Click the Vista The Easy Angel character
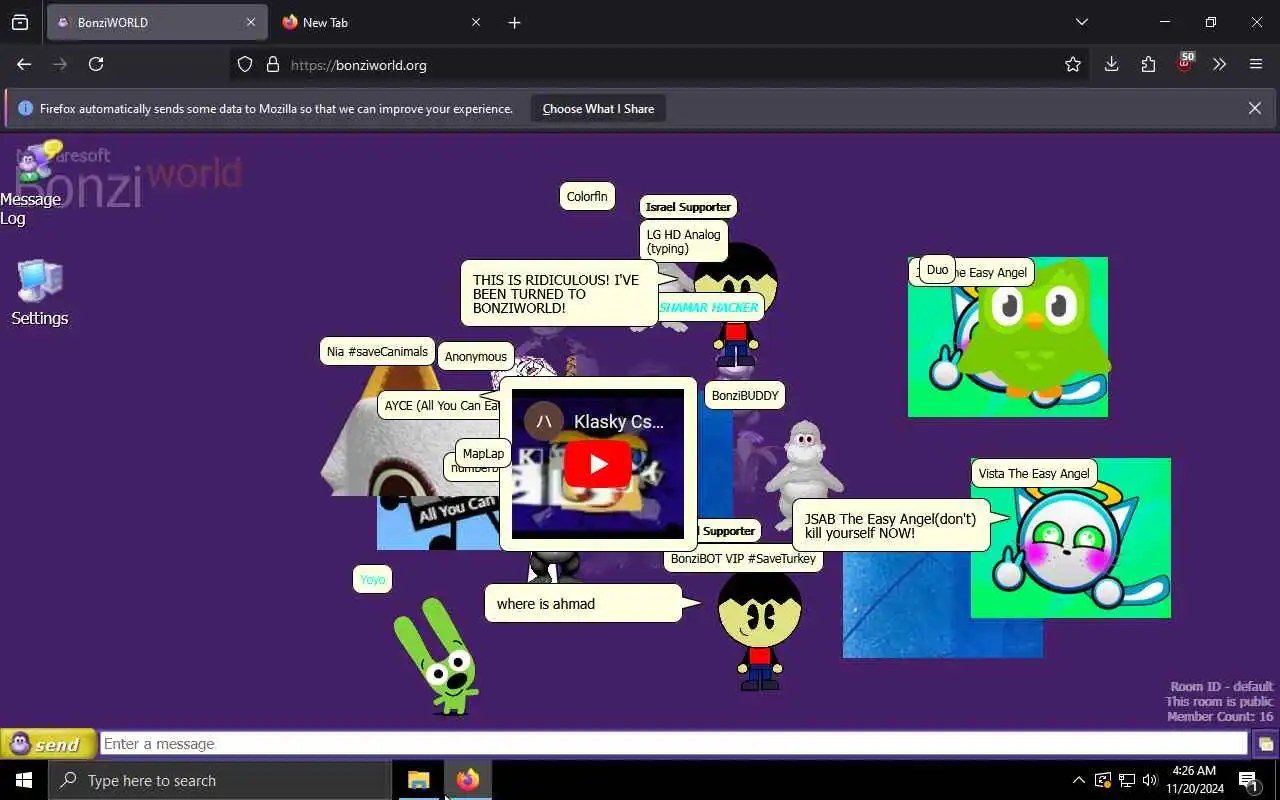The image size is (1280, 800). click(x=1070, y=540)
